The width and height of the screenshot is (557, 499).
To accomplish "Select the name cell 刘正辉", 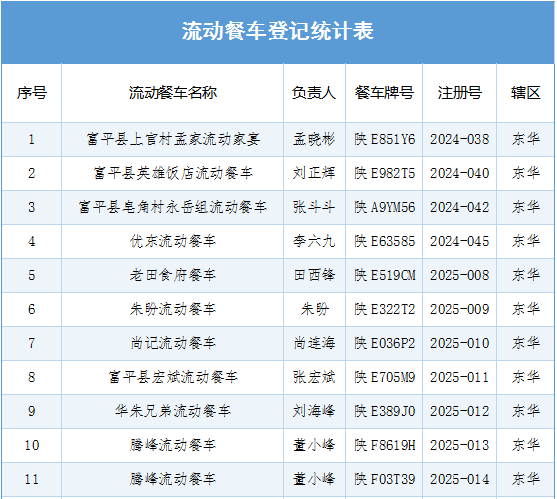I will 314,173.
